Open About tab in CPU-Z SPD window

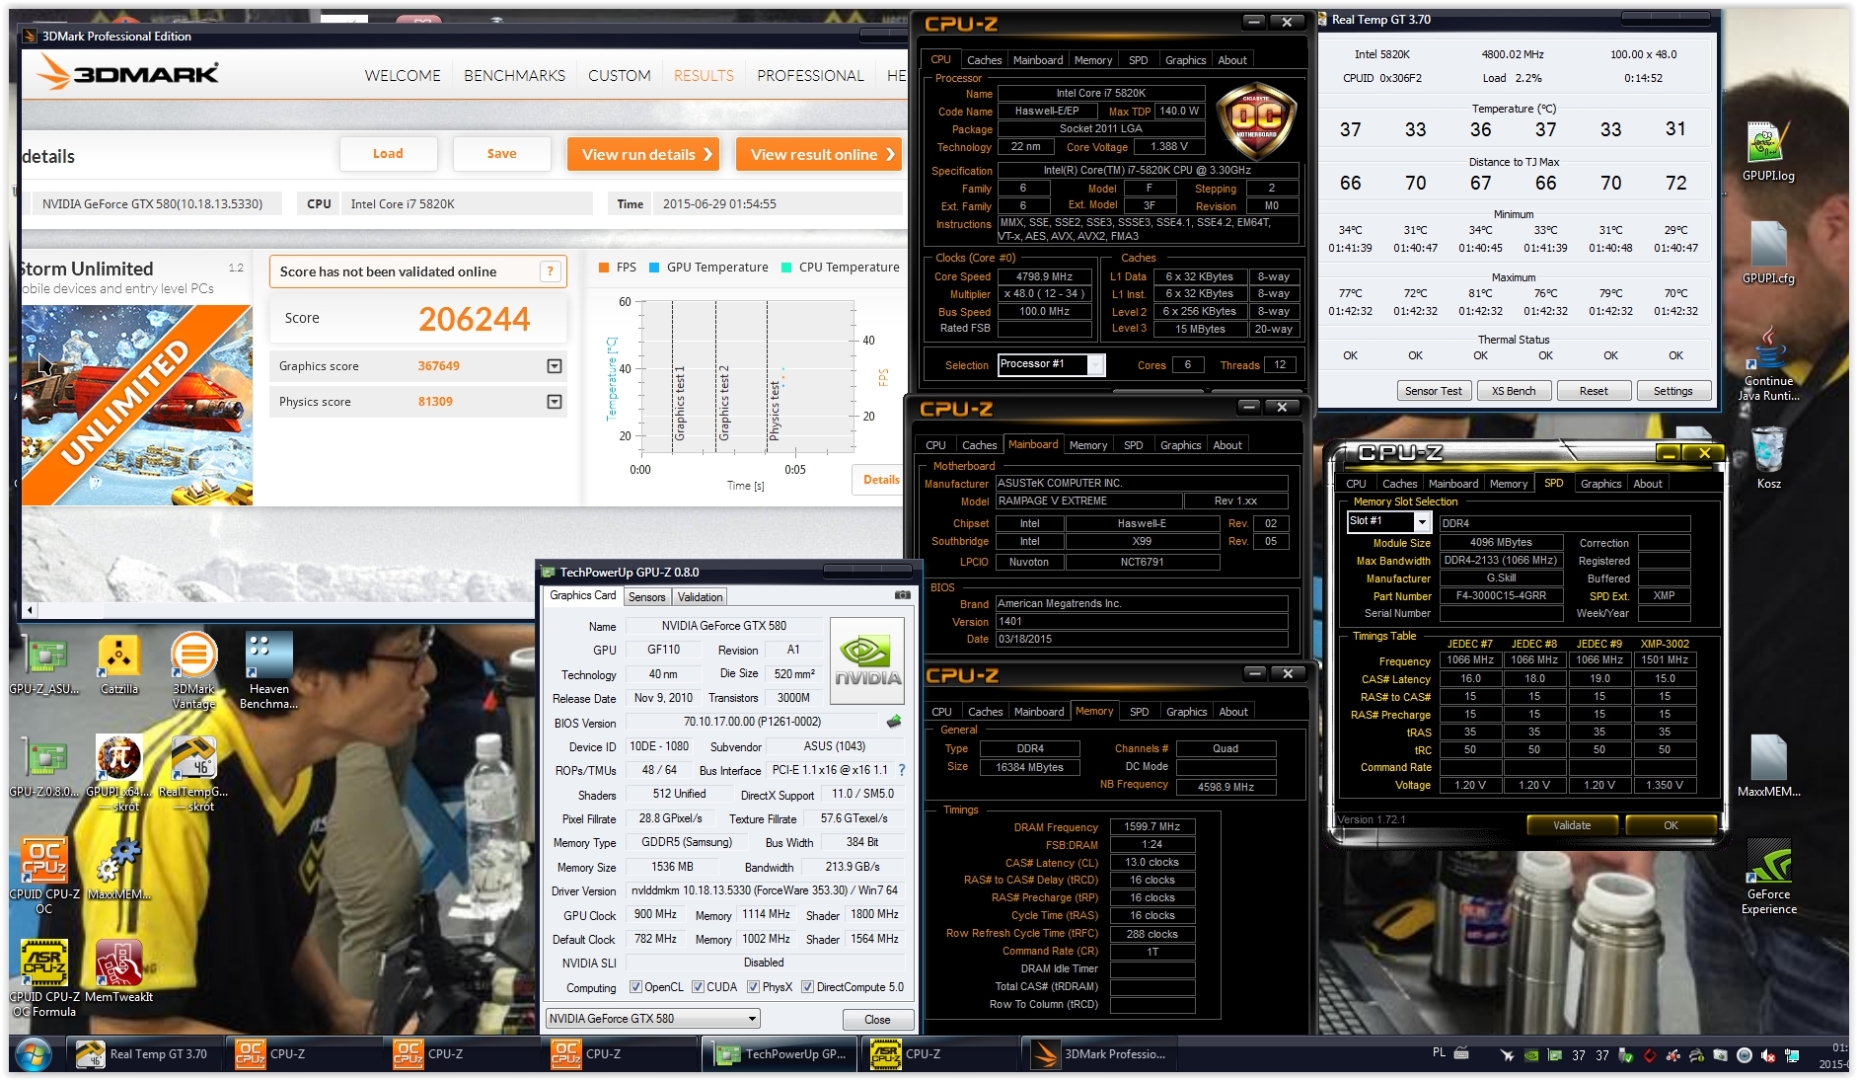[1647, 484]
